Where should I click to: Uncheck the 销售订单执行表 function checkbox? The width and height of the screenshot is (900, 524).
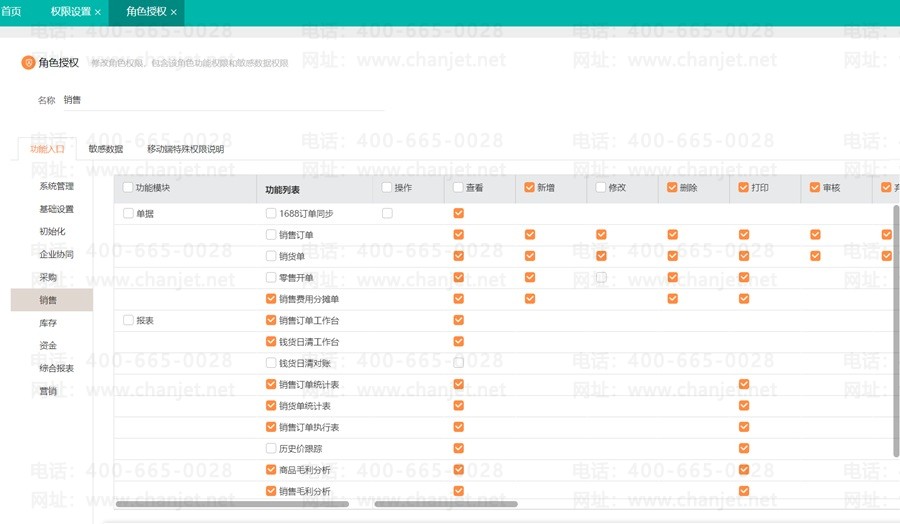point(271,427)
